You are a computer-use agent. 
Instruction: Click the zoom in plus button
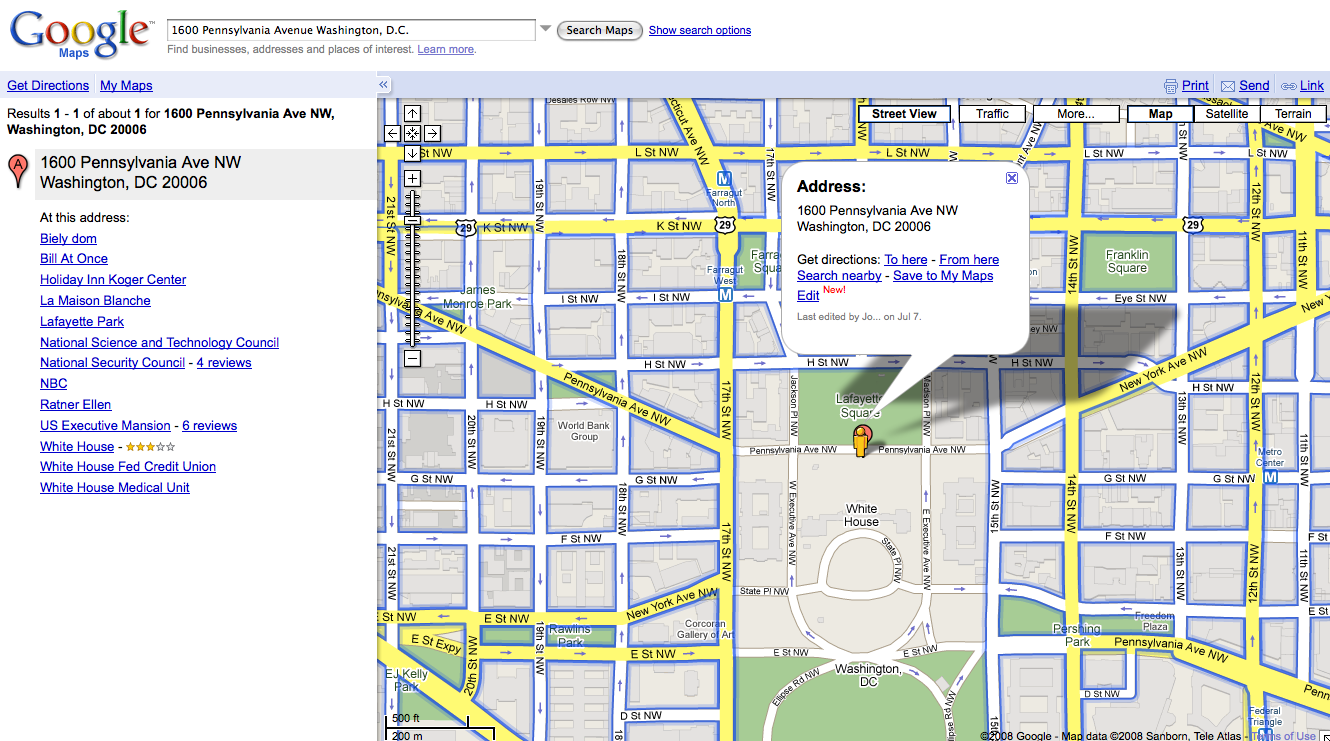412,179
